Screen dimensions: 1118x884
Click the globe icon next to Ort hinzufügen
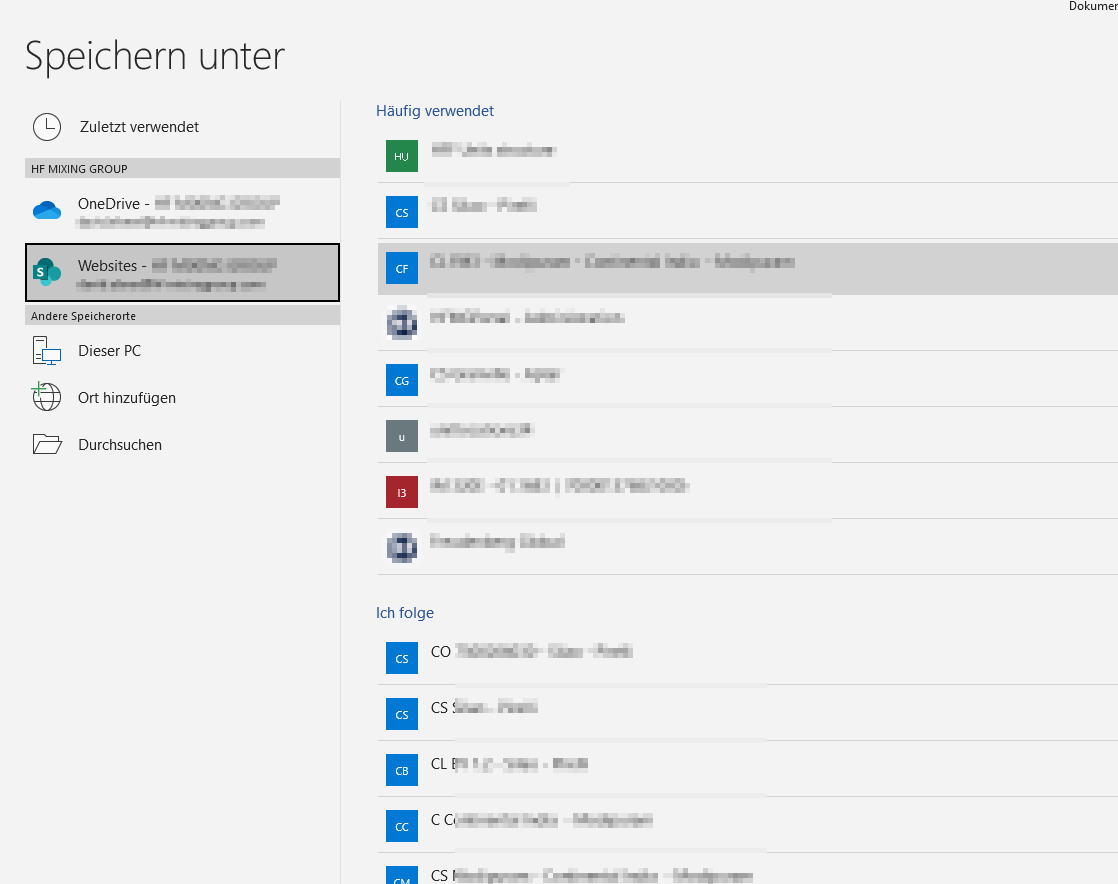tap(46, 397)
